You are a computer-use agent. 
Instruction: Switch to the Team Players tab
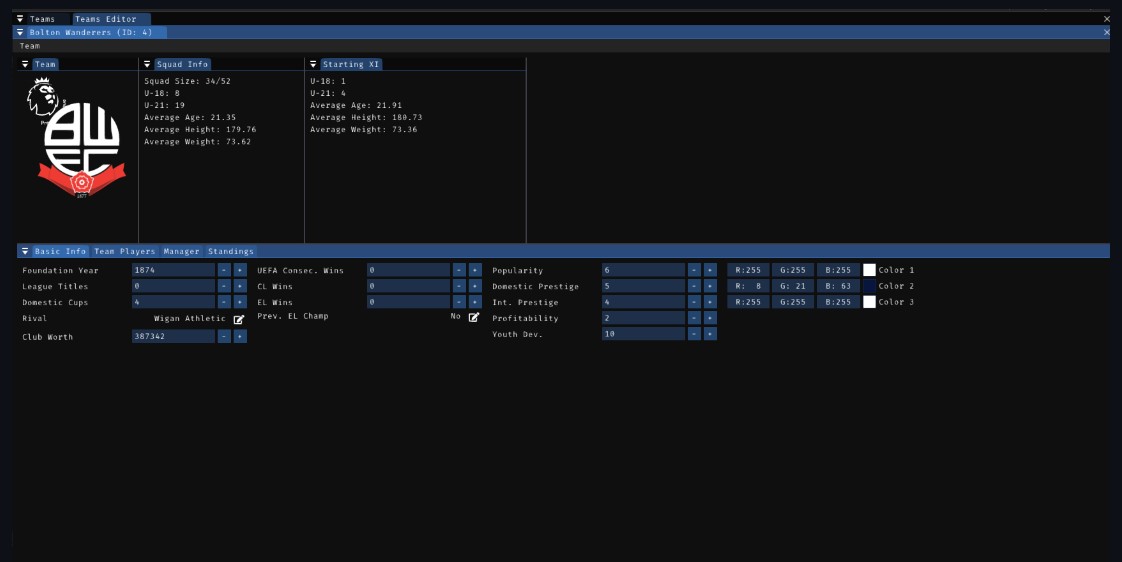click(x=125, y=251)
